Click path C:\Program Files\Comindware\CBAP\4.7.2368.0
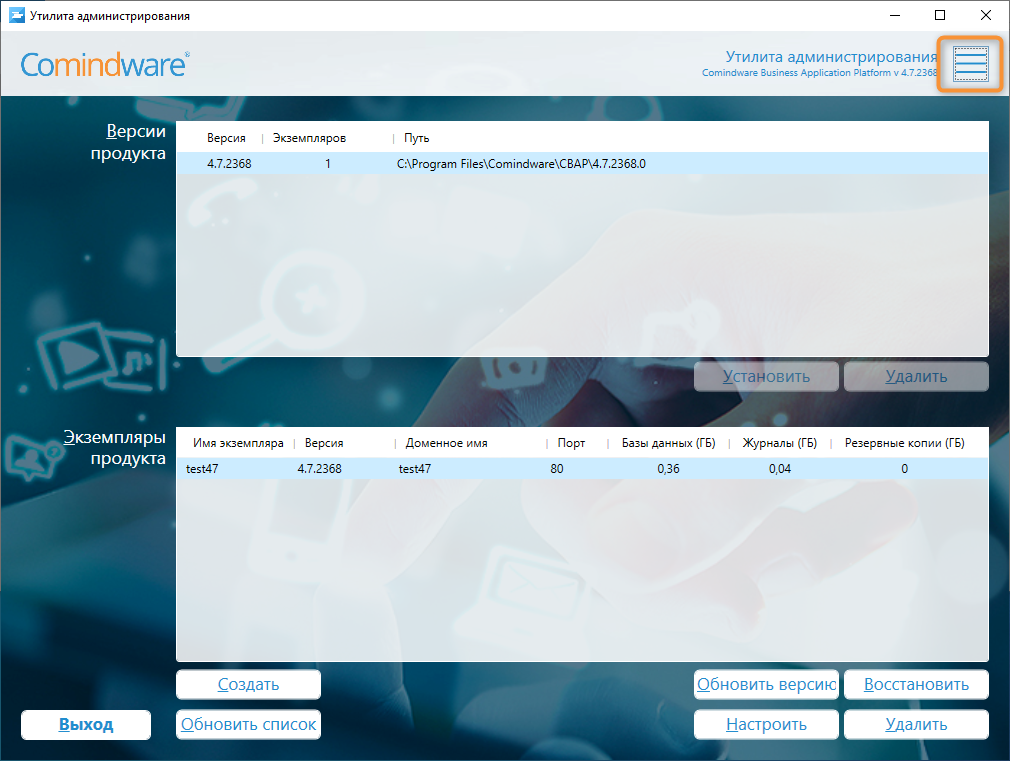Viewport: 1010px width, 761px height. click(521, 164)
